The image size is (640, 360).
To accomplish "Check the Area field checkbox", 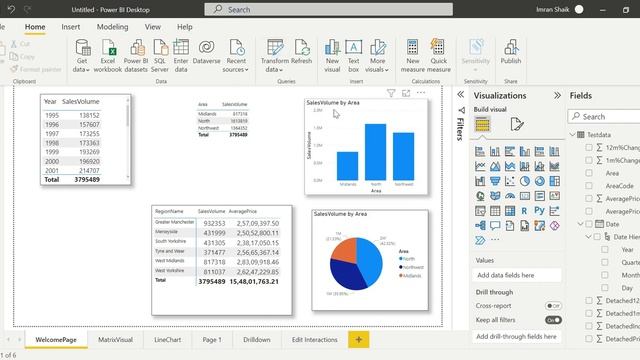I will 589,173.
